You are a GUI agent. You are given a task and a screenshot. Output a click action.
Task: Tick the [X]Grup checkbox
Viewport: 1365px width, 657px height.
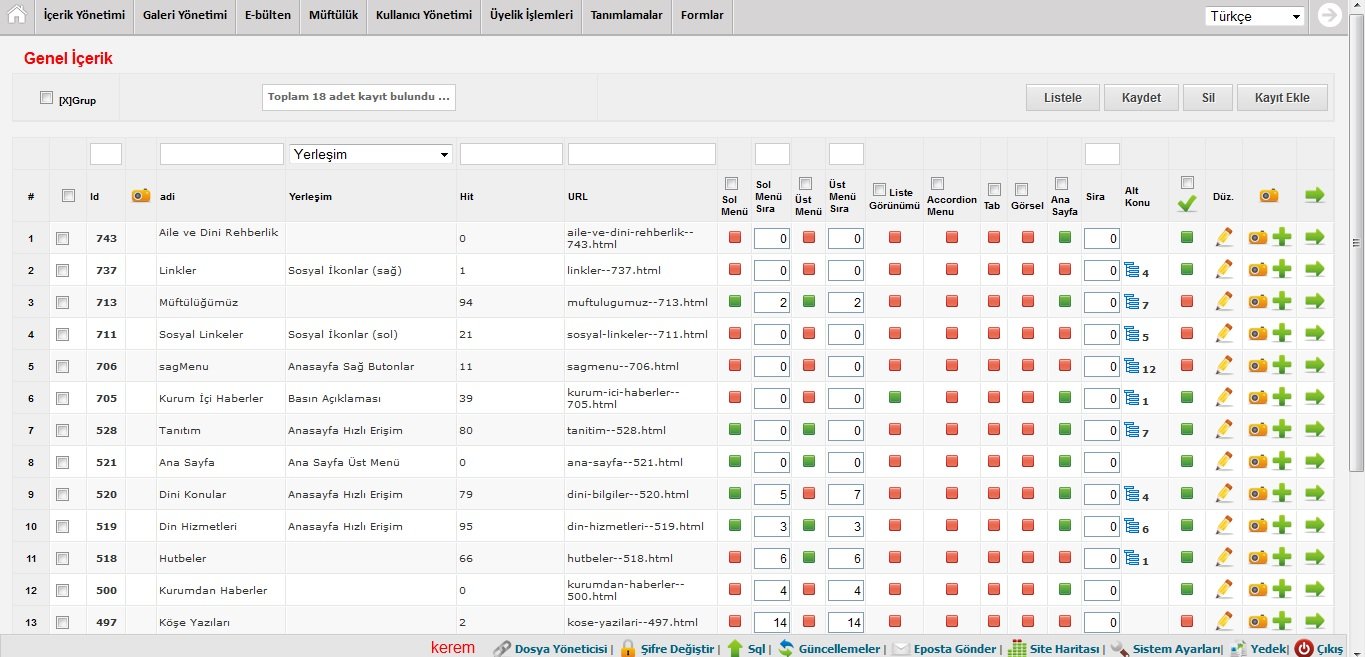coord(46,98)
